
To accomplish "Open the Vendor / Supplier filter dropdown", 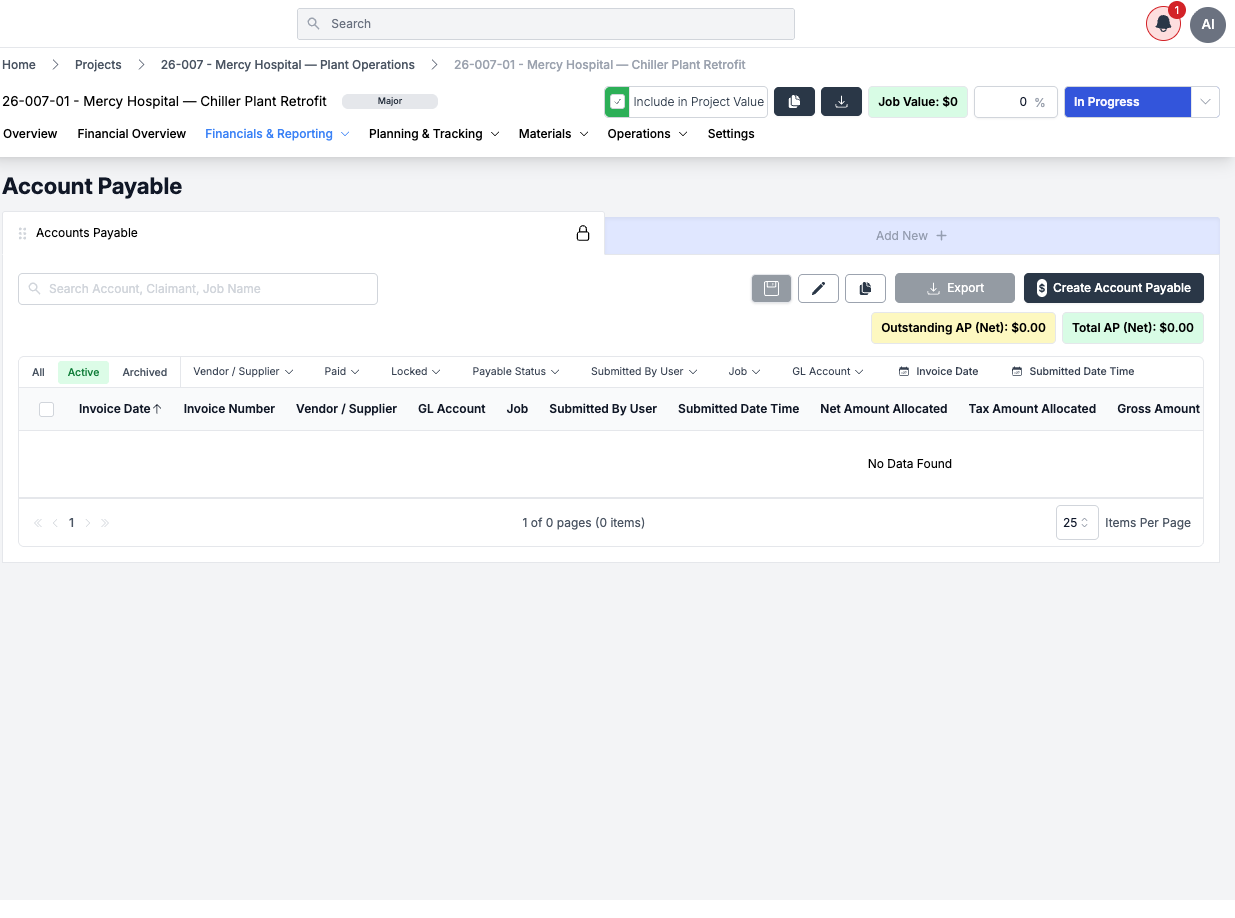I will [x=243, y=371].
